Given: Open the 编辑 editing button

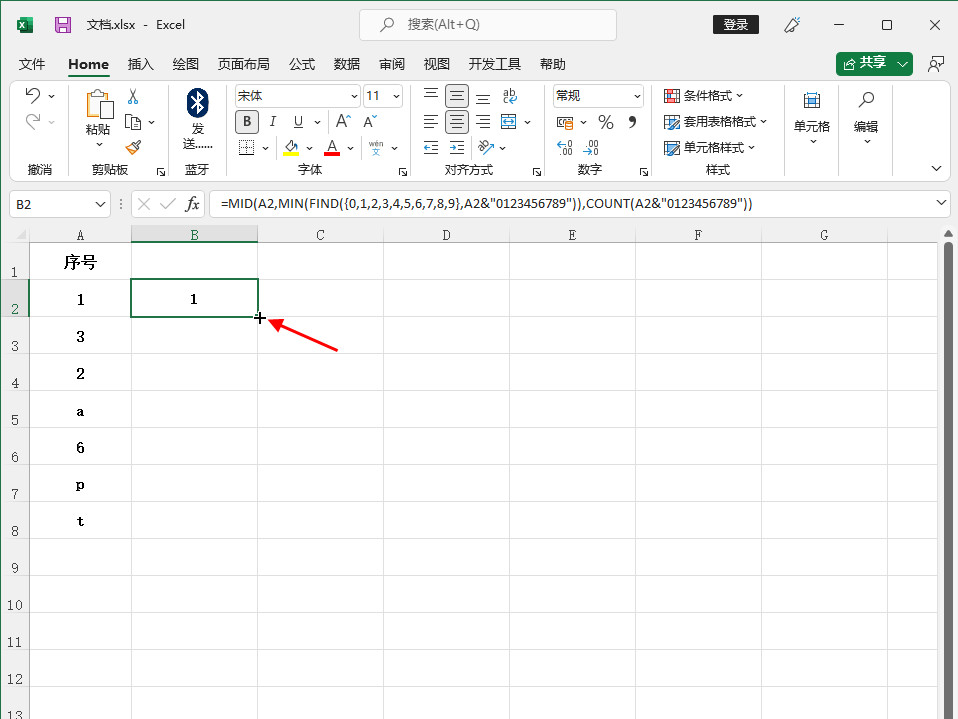Looking at the screenshot, I should coord(866,117).
